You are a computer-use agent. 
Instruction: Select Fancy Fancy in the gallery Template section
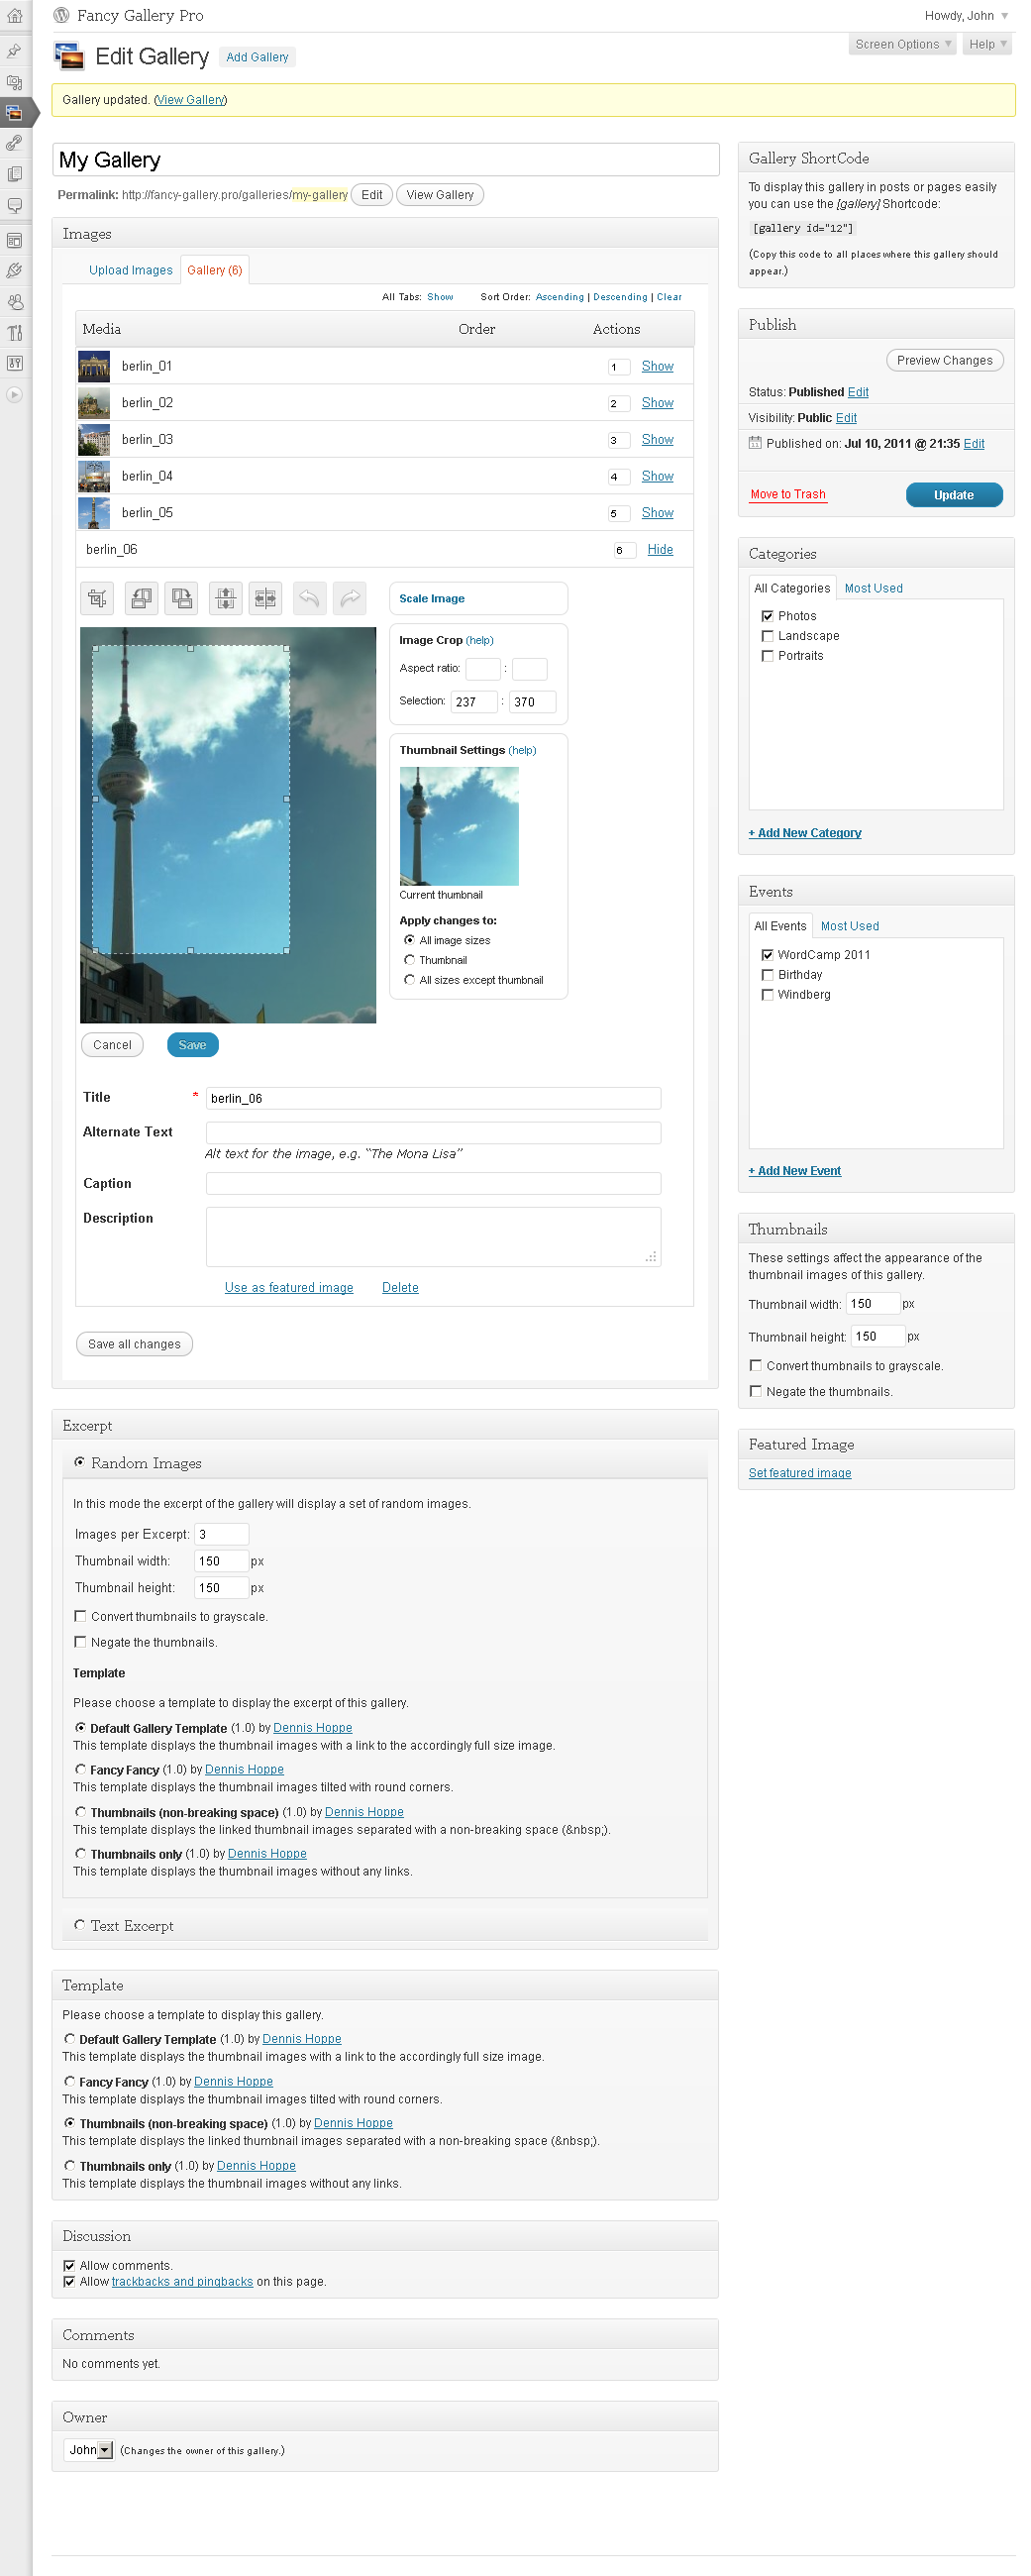coord(69,2081)
